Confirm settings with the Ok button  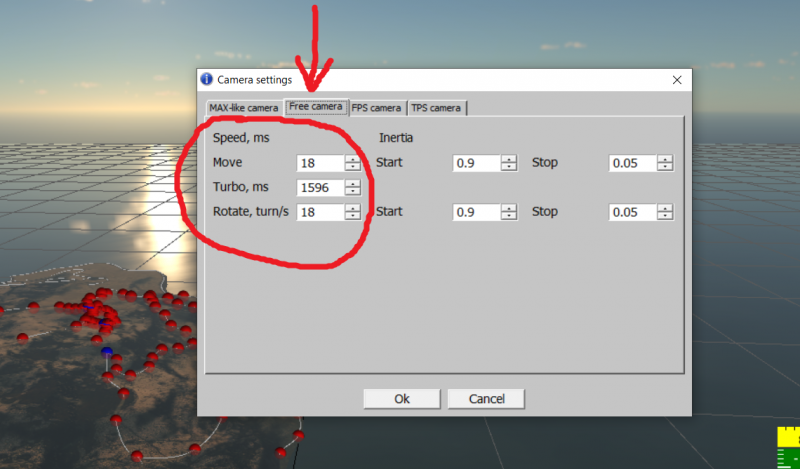pyautogui.click(x=402, y=399)
